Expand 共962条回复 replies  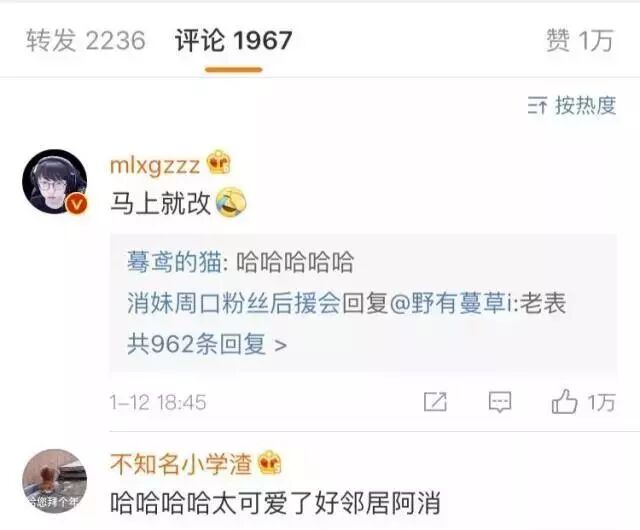(207, 344)
